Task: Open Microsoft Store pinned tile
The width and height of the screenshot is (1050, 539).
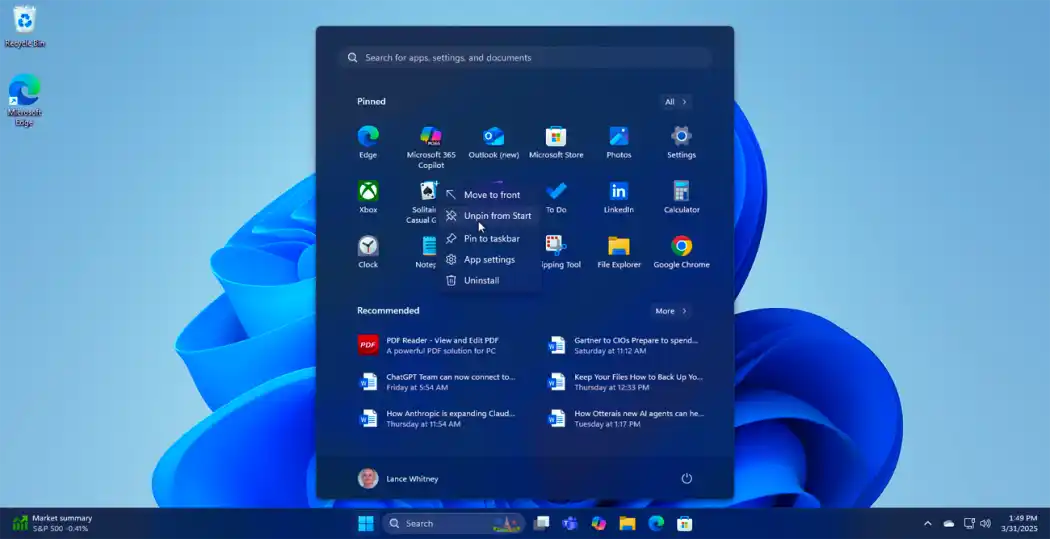Action: [556, 143]
